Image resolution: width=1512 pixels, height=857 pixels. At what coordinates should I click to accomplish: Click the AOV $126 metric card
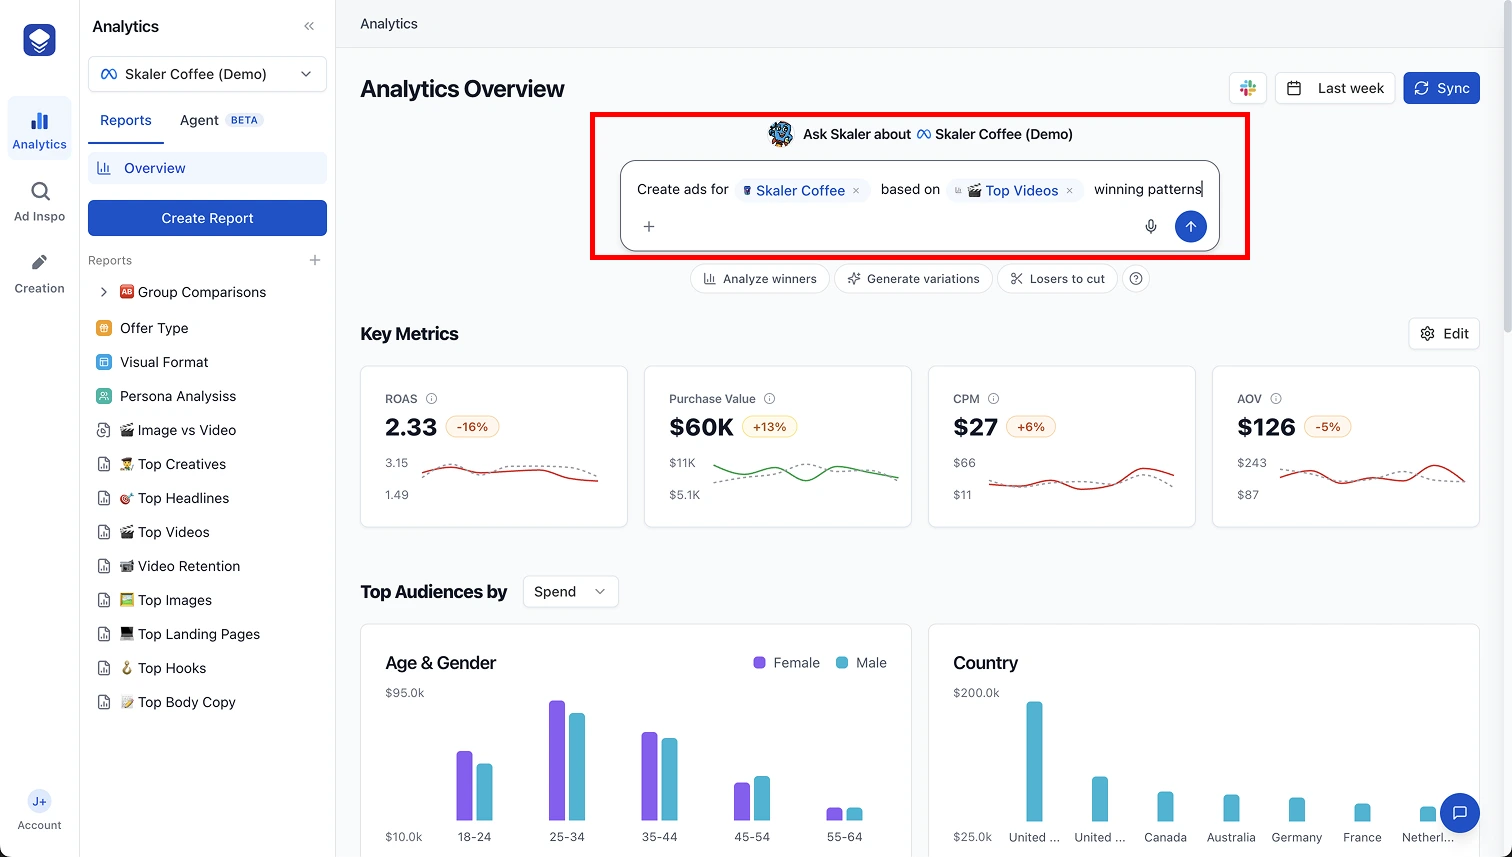tap(1346, 446)
